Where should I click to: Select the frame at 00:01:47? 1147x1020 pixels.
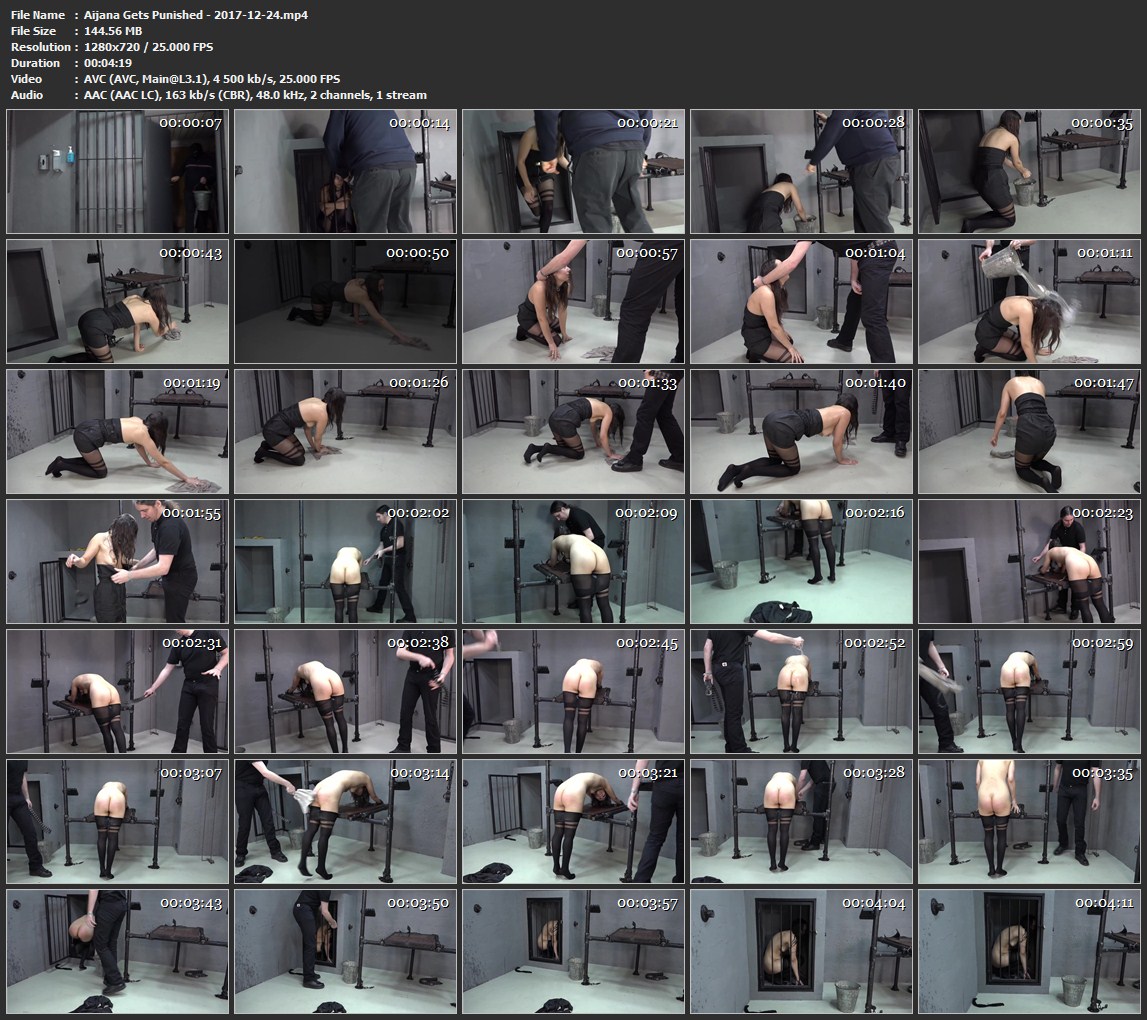pyautogui.click(x=1029, y=432)
